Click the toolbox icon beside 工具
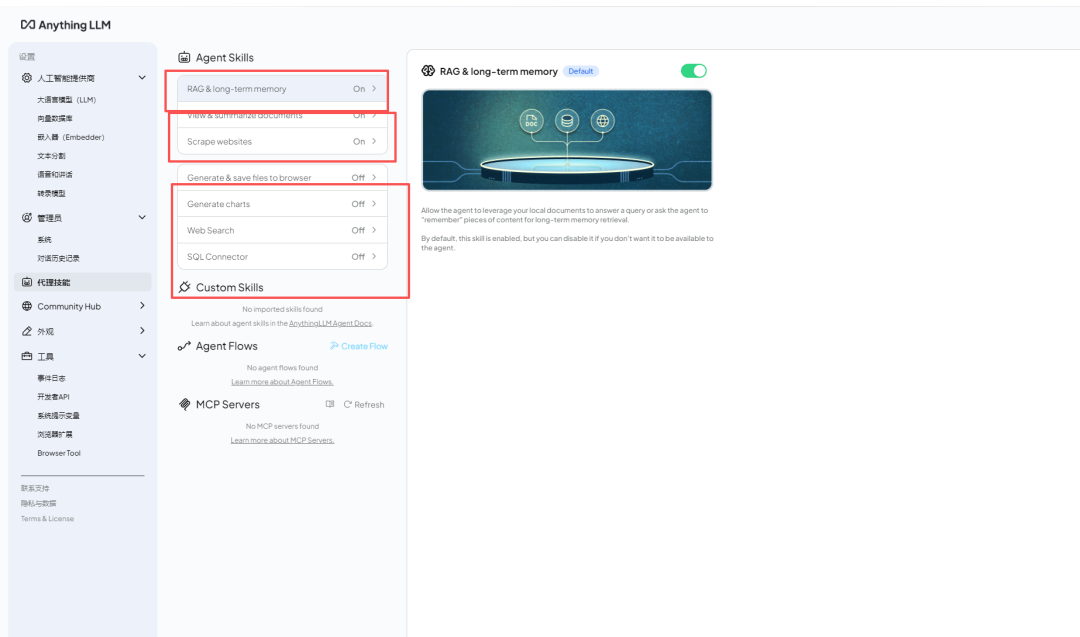1080x637 pixels. tap(27, 356)
